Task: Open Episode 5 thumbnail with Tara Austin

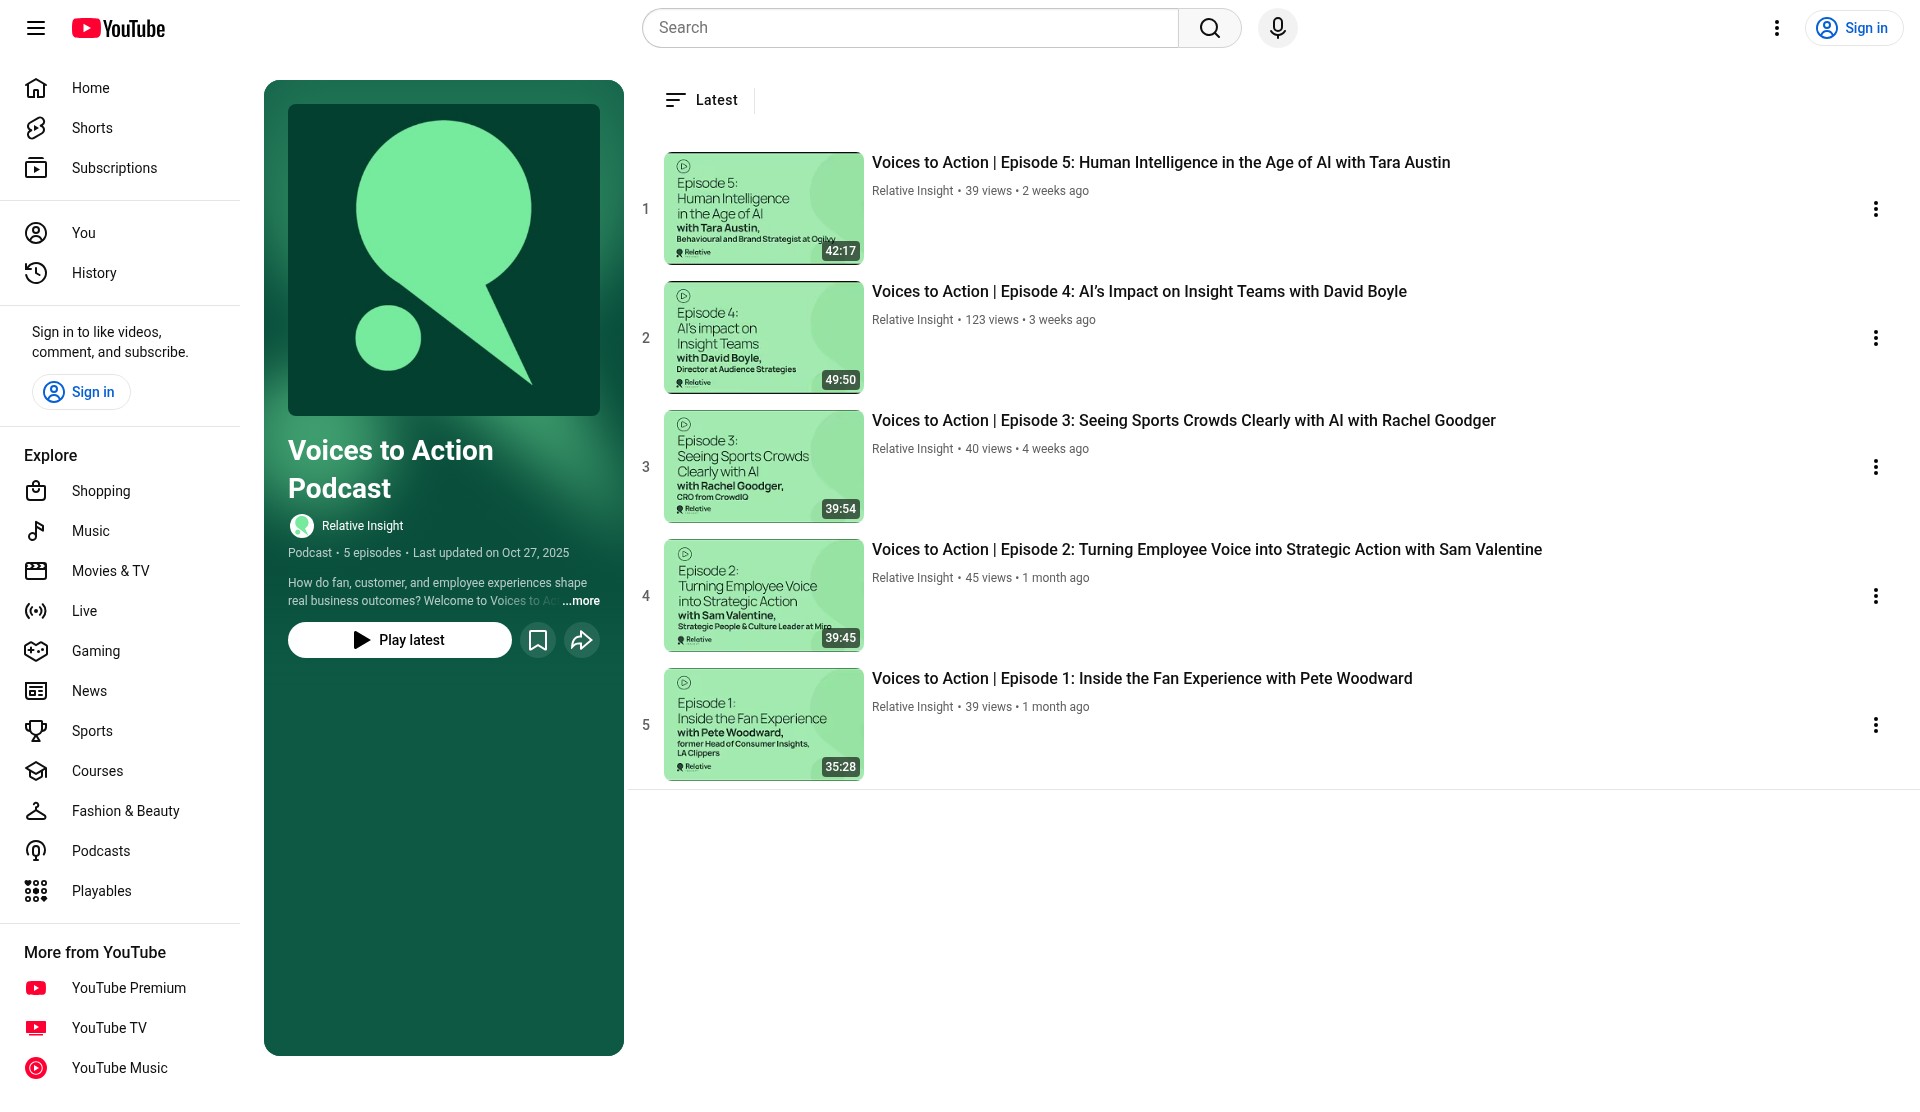Action: [764, 208]
